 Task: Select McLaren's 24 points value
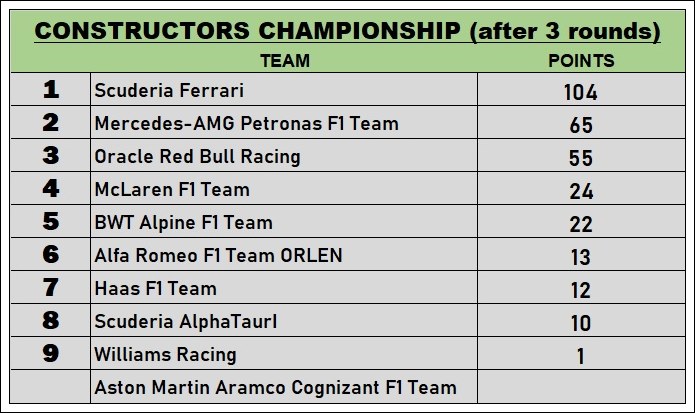click(580, 191)
